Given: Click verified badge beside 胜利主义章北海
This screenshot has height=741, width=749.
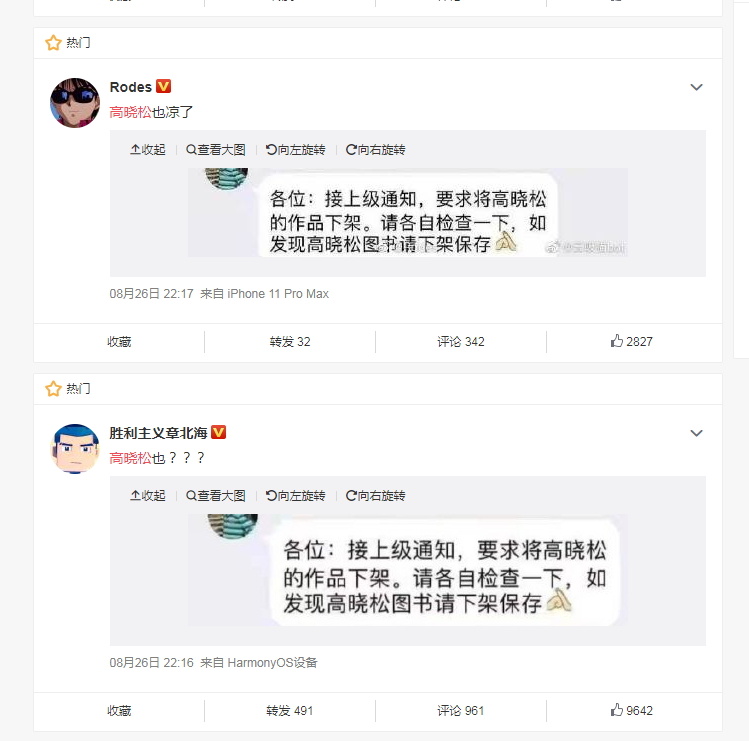Looking at the screenshot, I should (218, 432).
